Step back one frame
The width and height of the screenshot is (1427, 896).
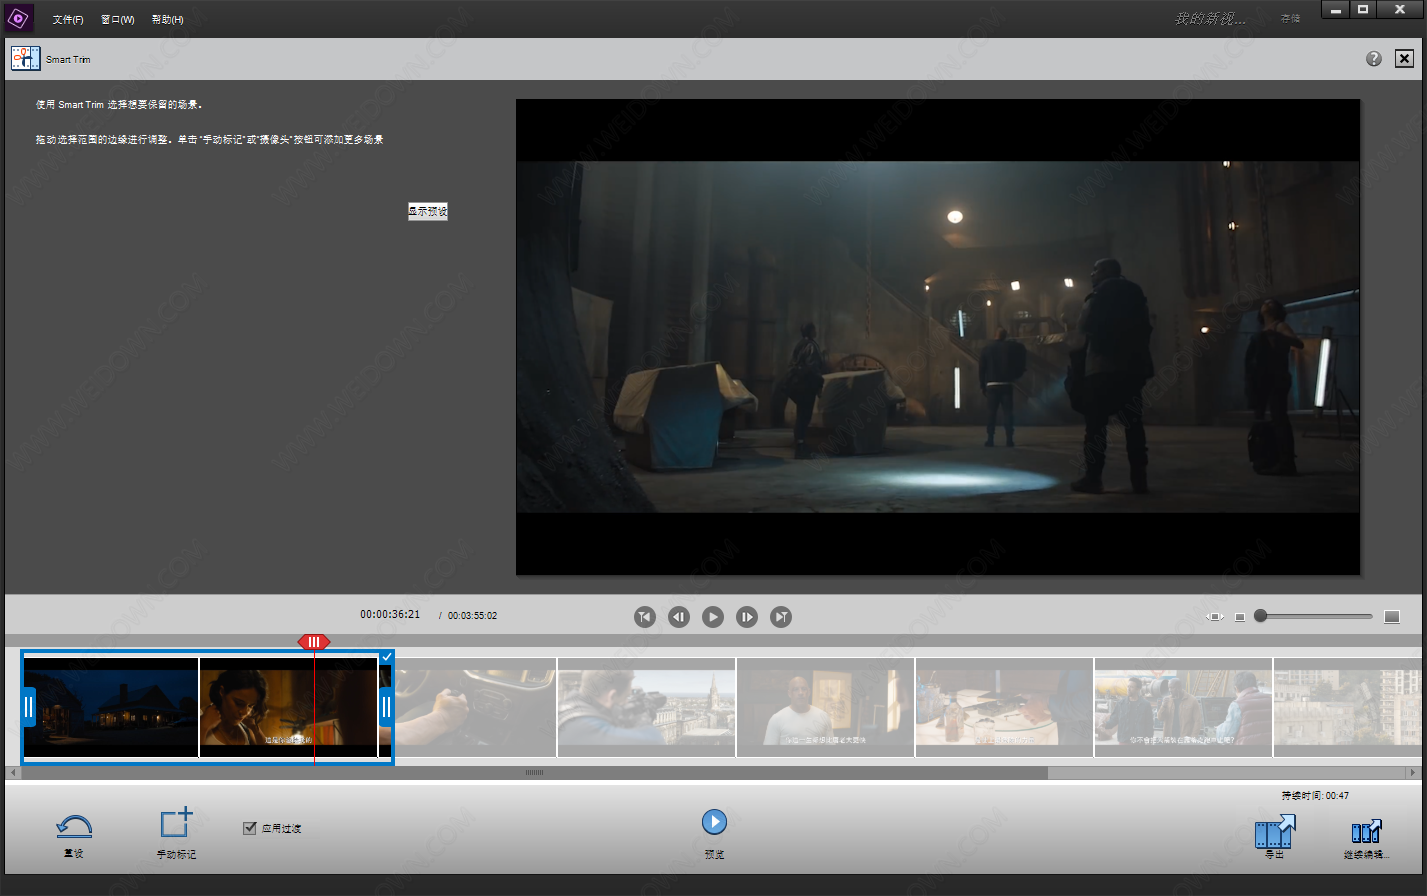[679, 617]
